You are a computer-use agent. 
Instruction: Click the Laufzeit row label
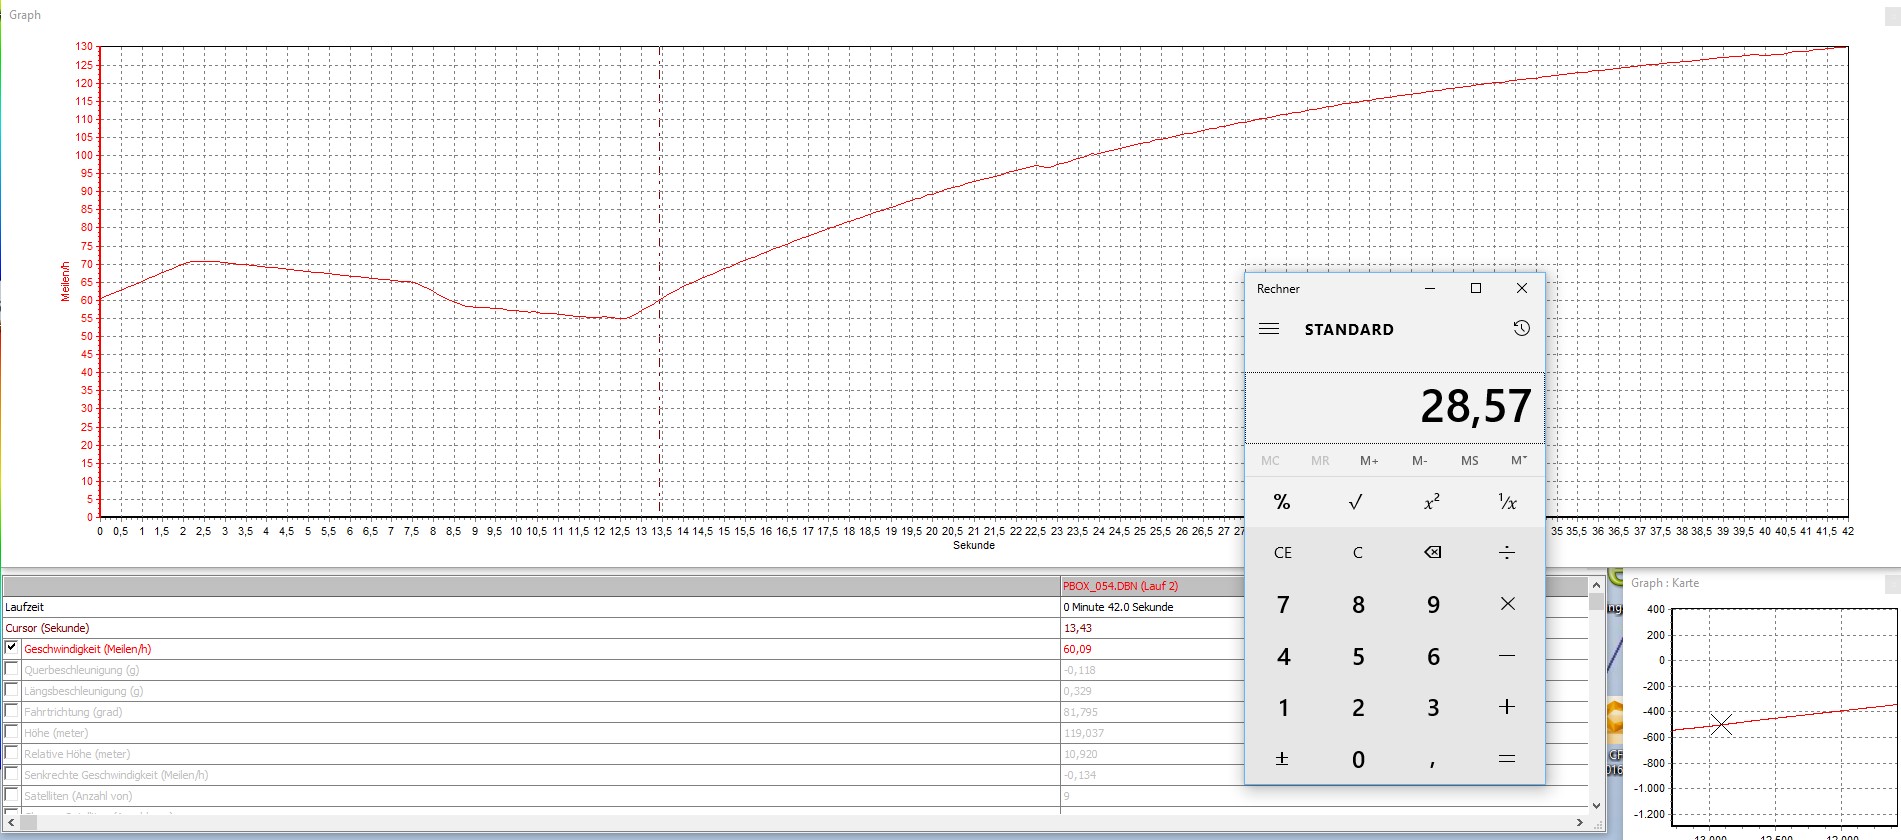[24, 607]
